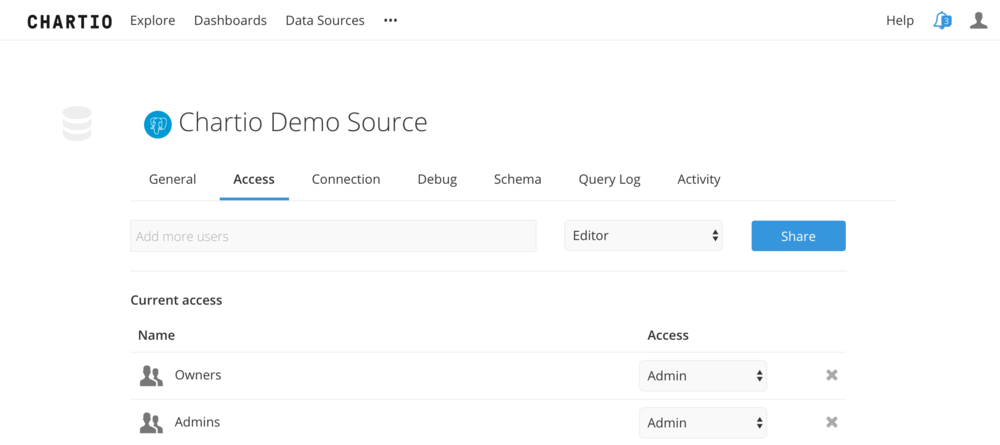Screen dimensions: 1000x445
Task: Click the Admins group name
Action: click(197, 422)
